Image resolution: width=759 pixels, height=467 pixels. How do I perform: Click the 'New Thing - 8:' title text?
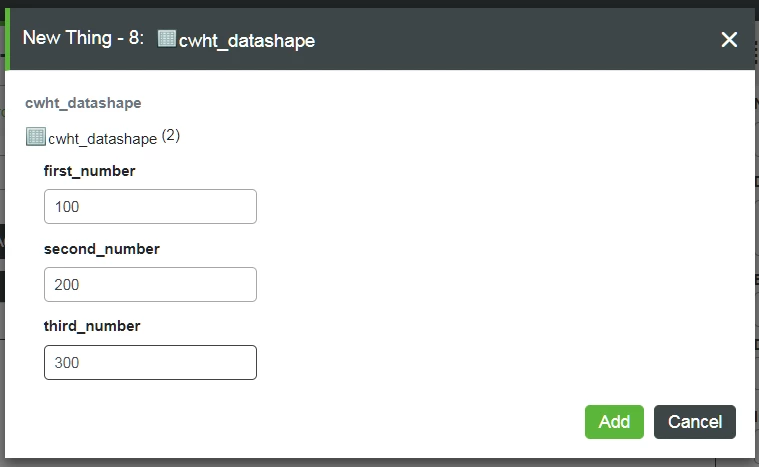click(x=83, y=38)
